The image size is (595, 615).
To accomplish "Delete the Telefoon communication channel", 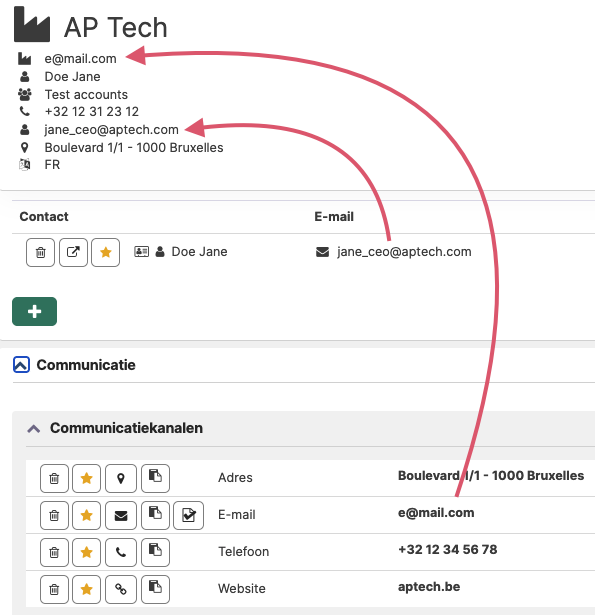I will pos(54,552).
